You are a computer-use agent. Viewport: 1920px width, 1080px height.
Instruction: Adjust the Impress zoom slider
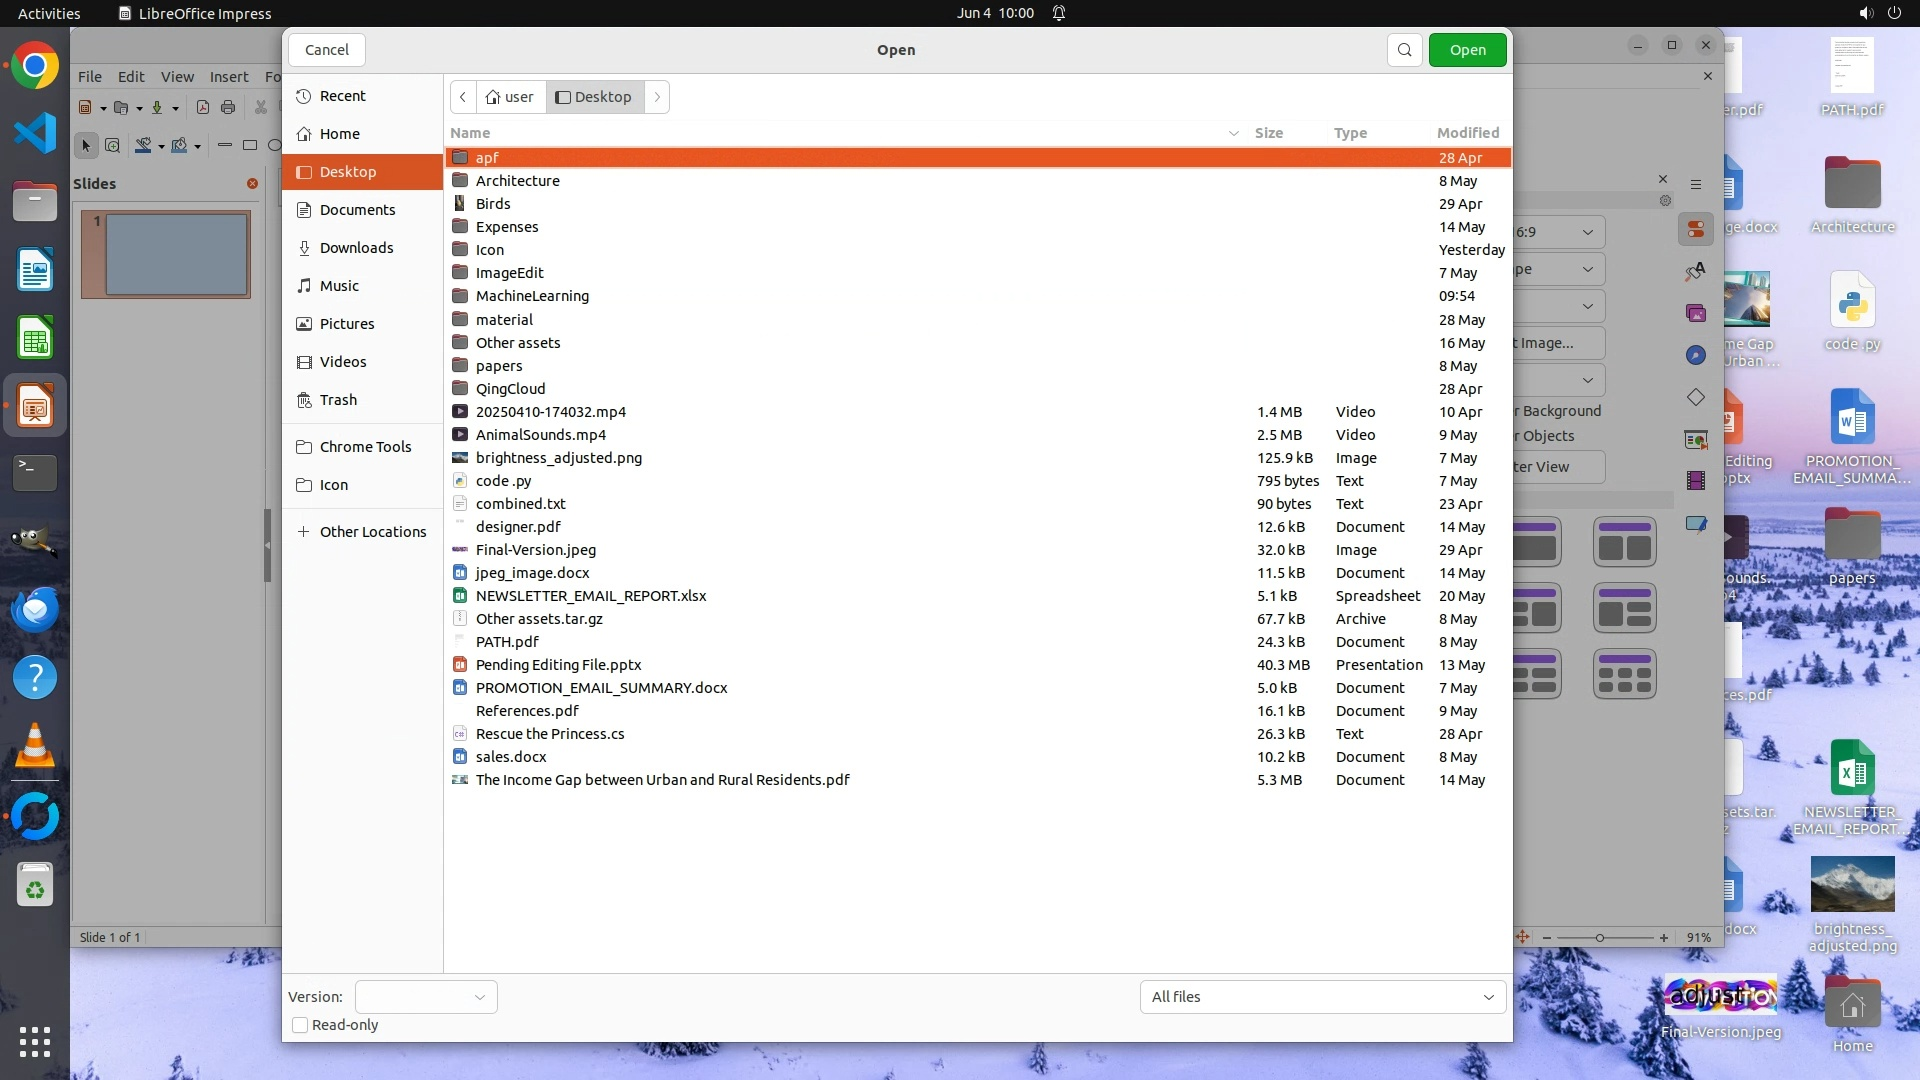[1600, 938]
